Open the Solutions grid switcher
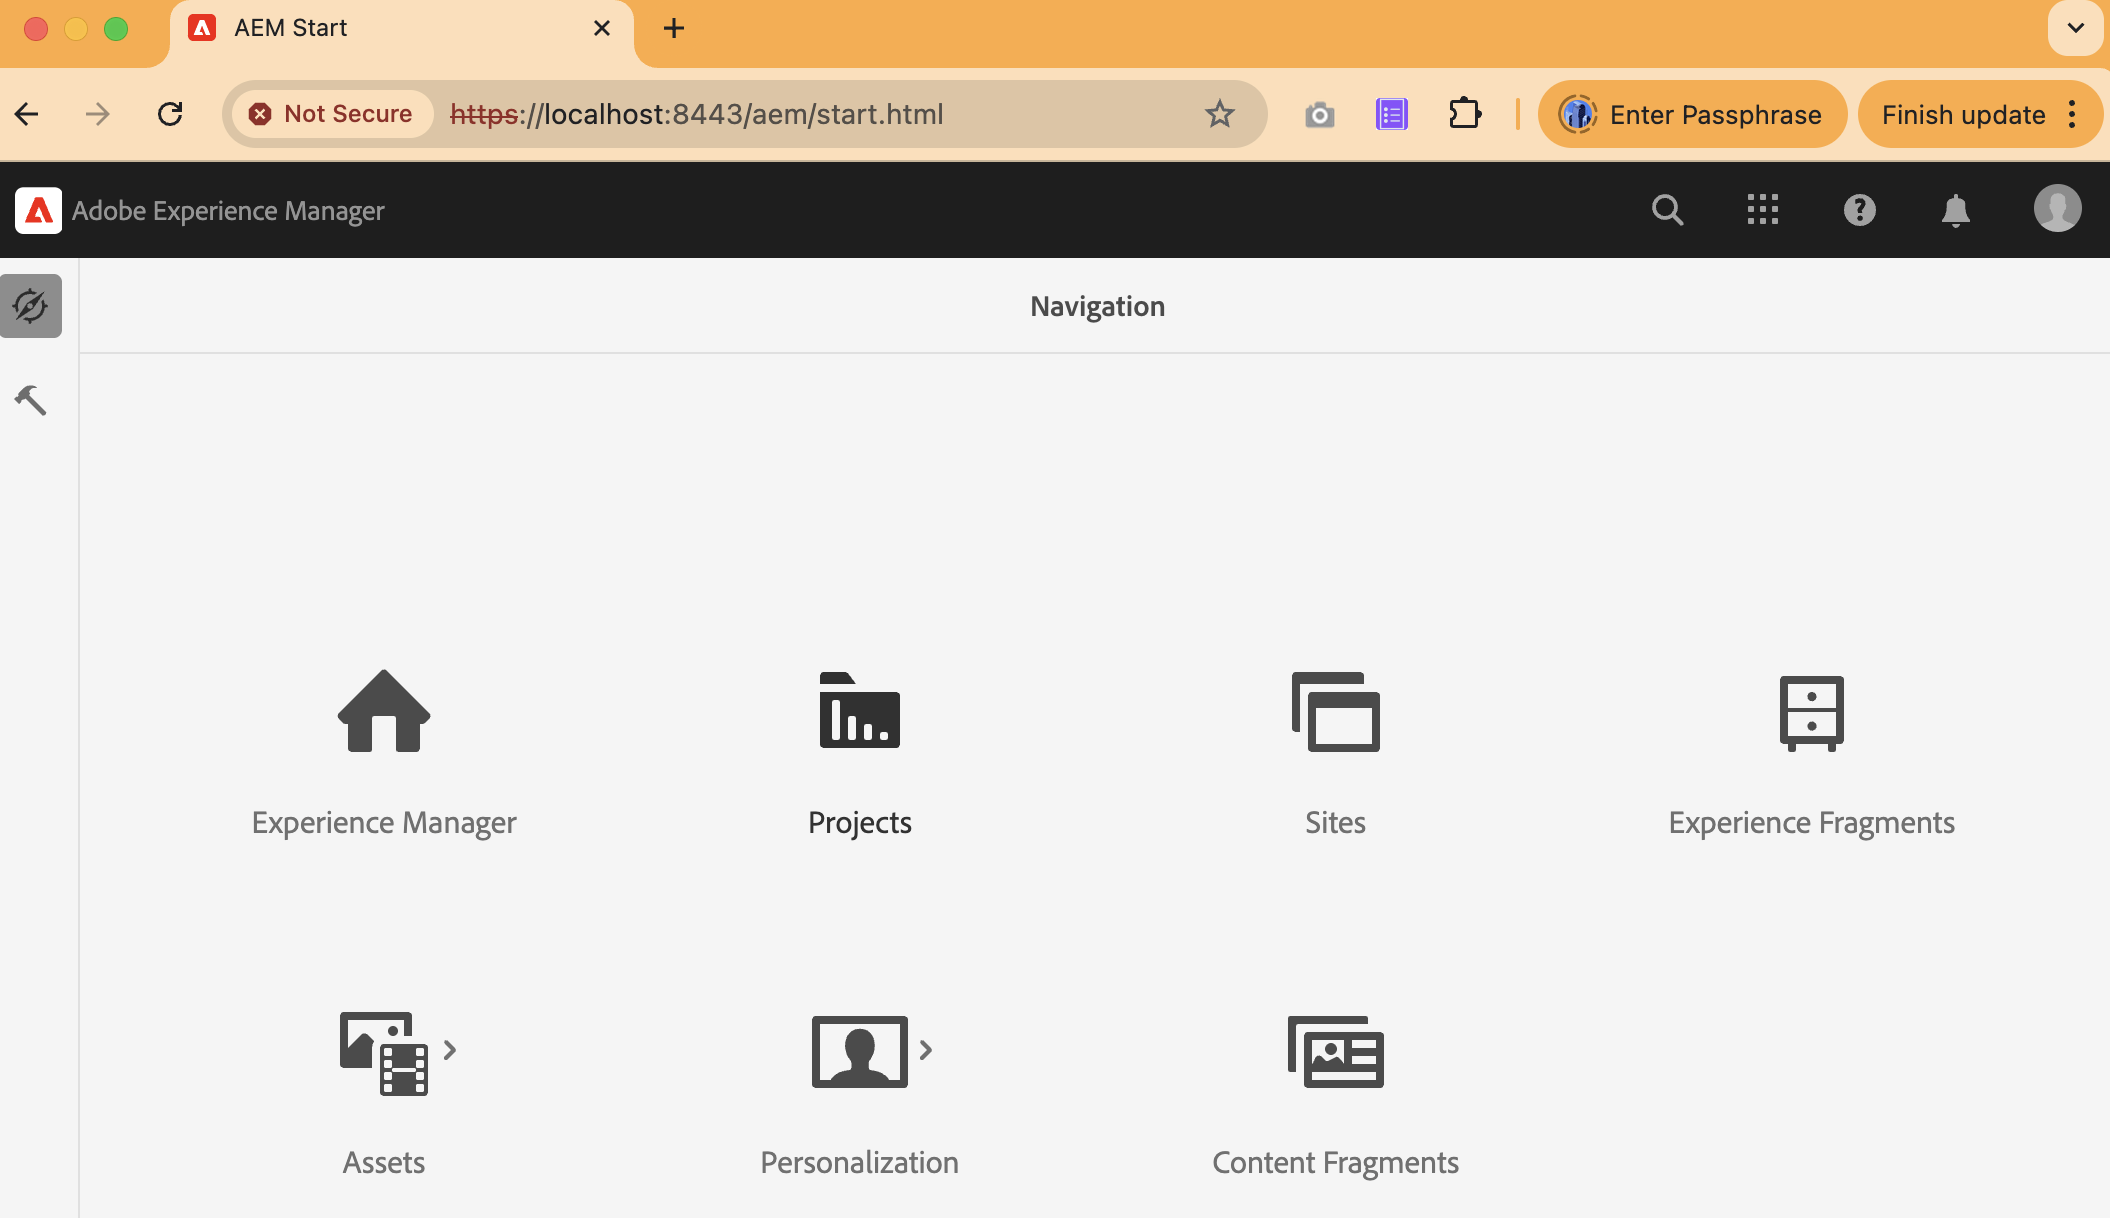This screenshot has height=1218, width=2110. coord(1763,210)
